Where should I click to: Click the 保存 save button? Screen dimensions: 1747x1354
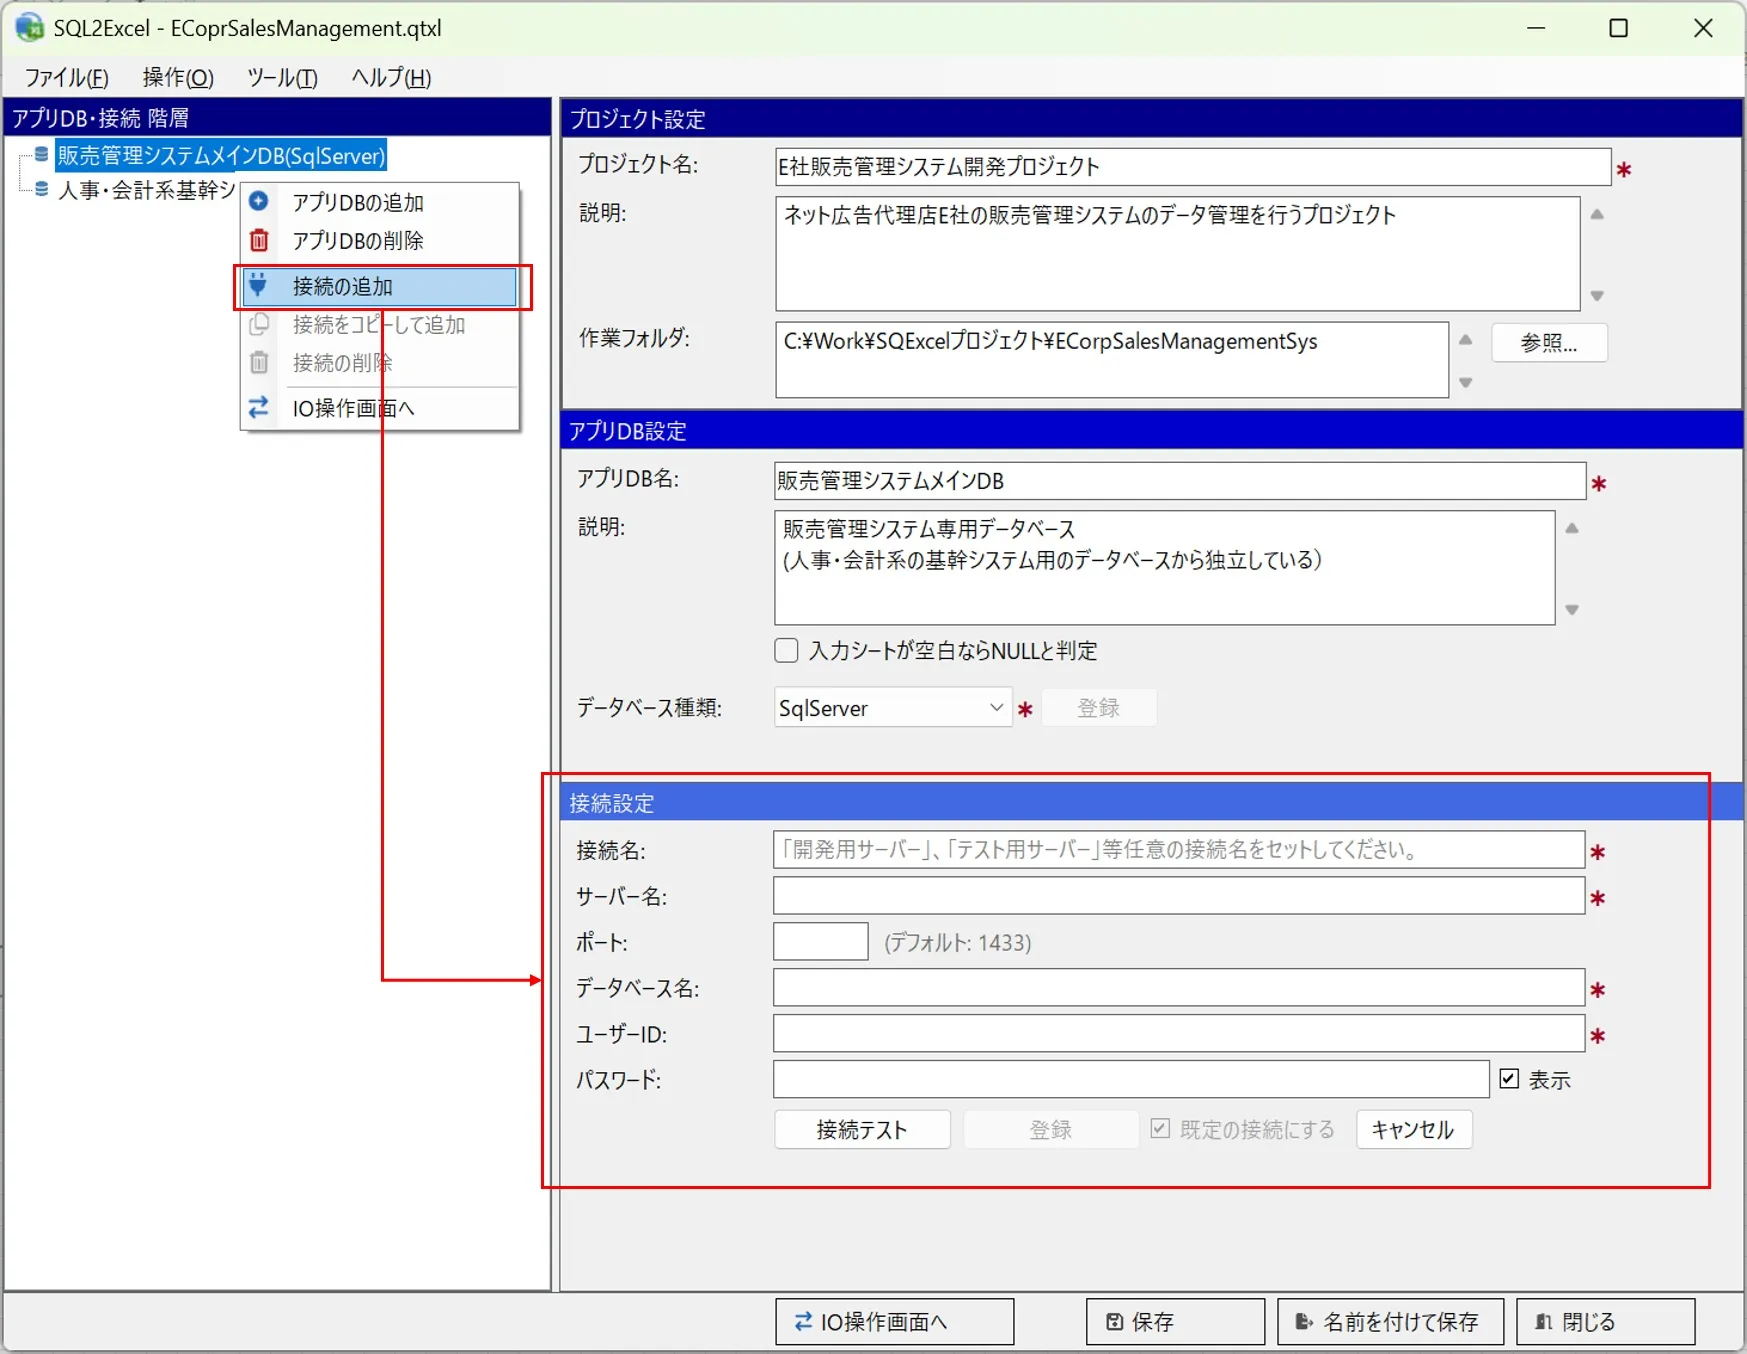click(1175, 1322)
